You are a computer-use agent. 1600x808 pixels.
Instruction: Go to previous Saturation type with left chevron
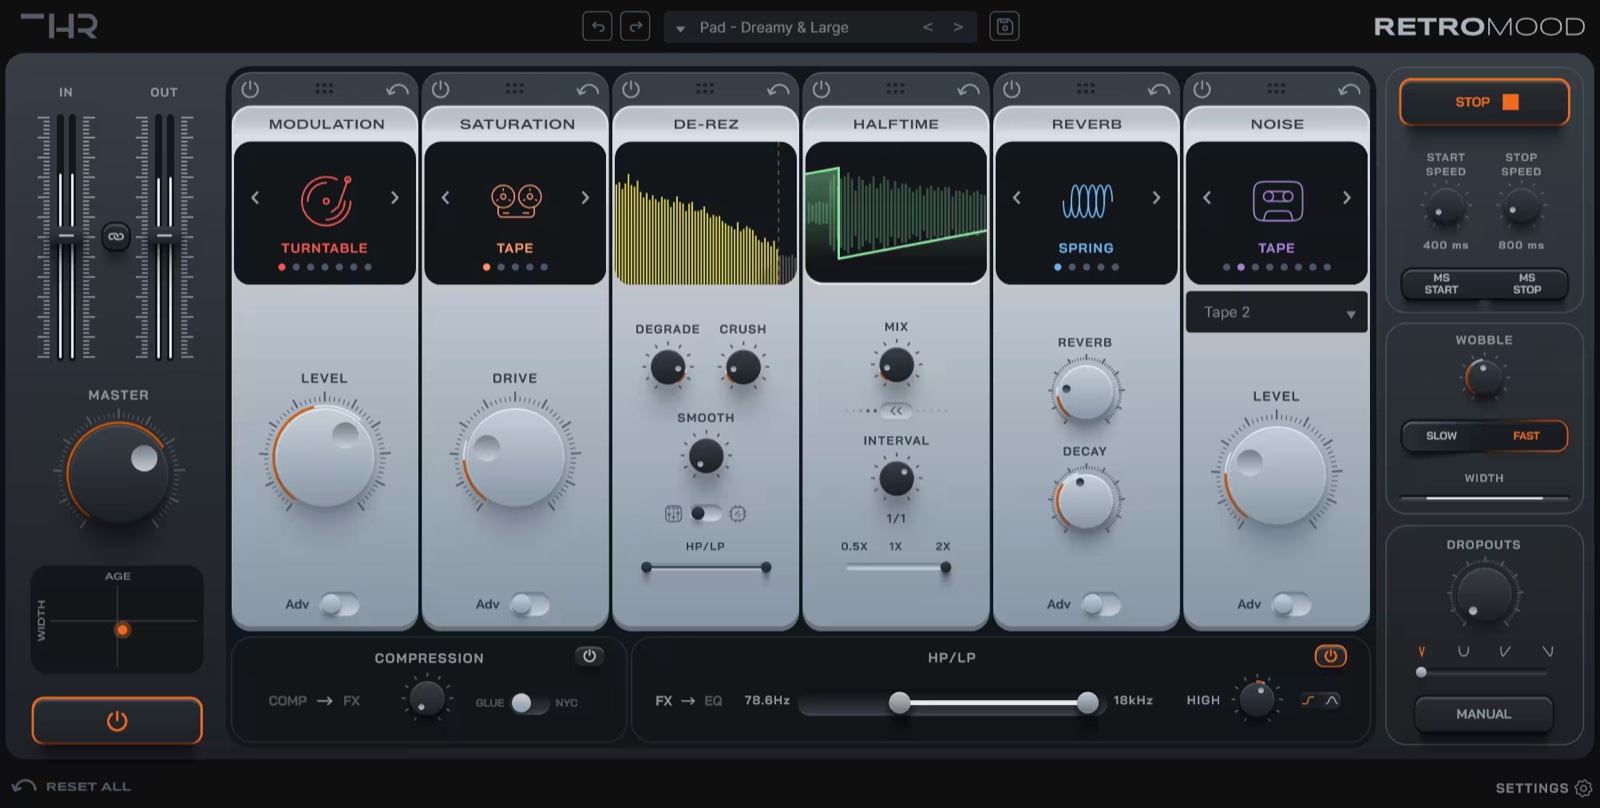coord(446,198)
